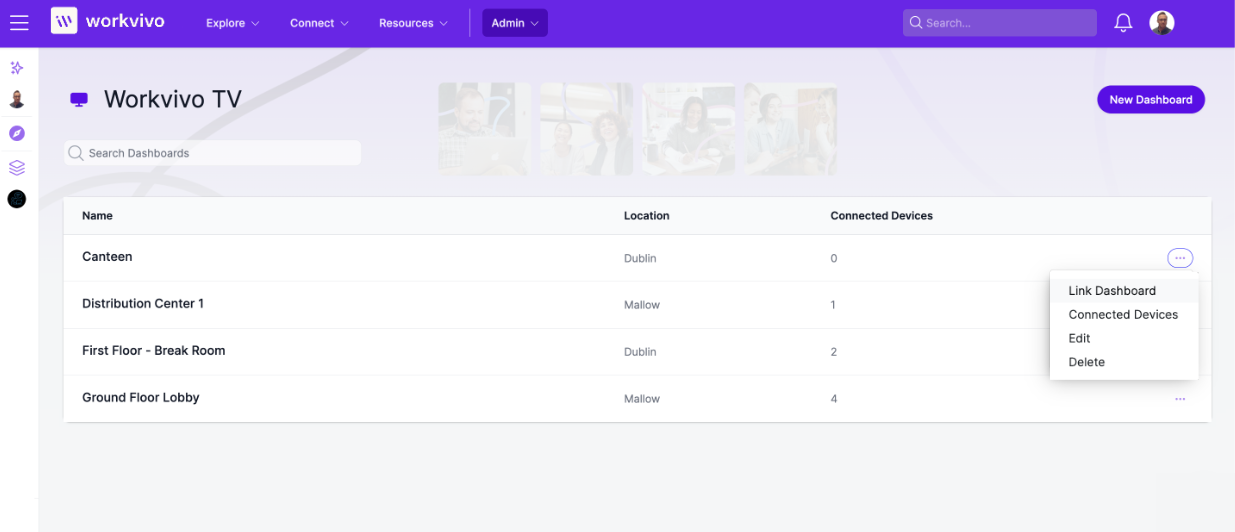Click the New Dashboard button
Viewport: 1235px width, 532px height.
point(1151,100)
